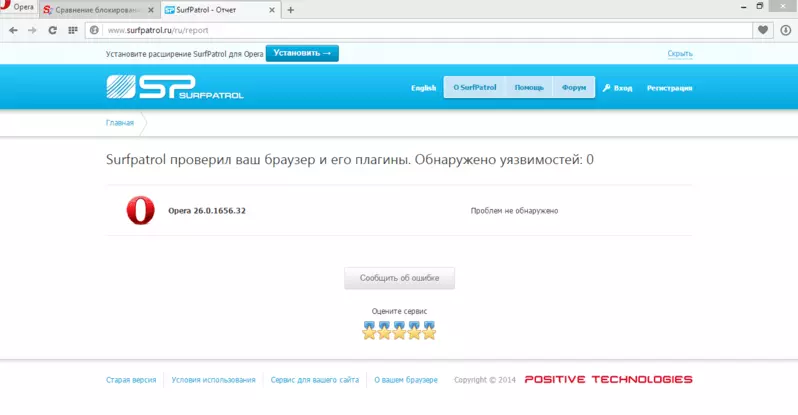
Task: Switch site language to English
Action: pos(424,88)
